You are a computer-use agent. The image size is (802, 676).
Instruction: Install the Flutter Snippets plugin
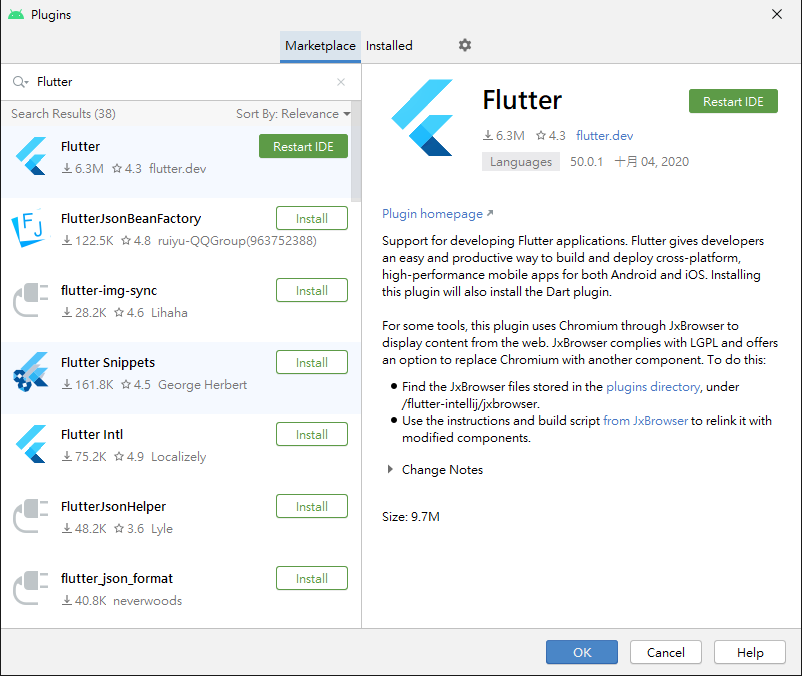pos(312,363)
